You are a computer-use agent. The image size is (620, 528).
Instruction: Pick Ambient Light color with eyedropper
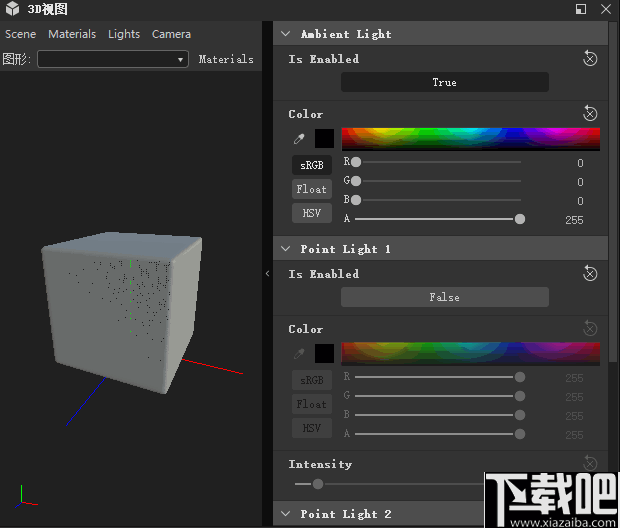pos(299,139)
